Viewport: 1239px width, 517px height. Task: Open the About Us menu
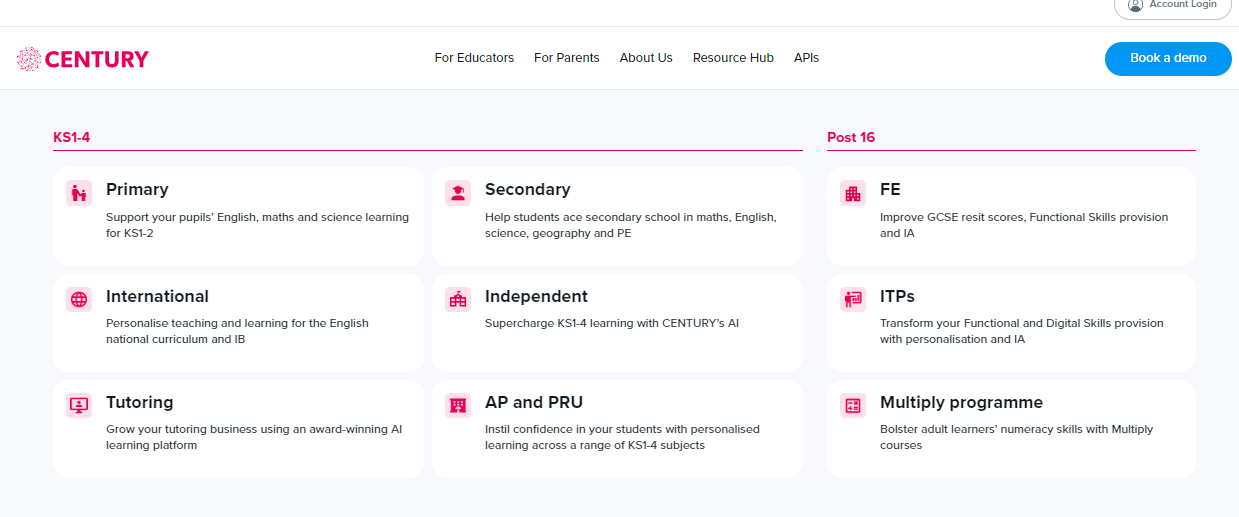646,58
